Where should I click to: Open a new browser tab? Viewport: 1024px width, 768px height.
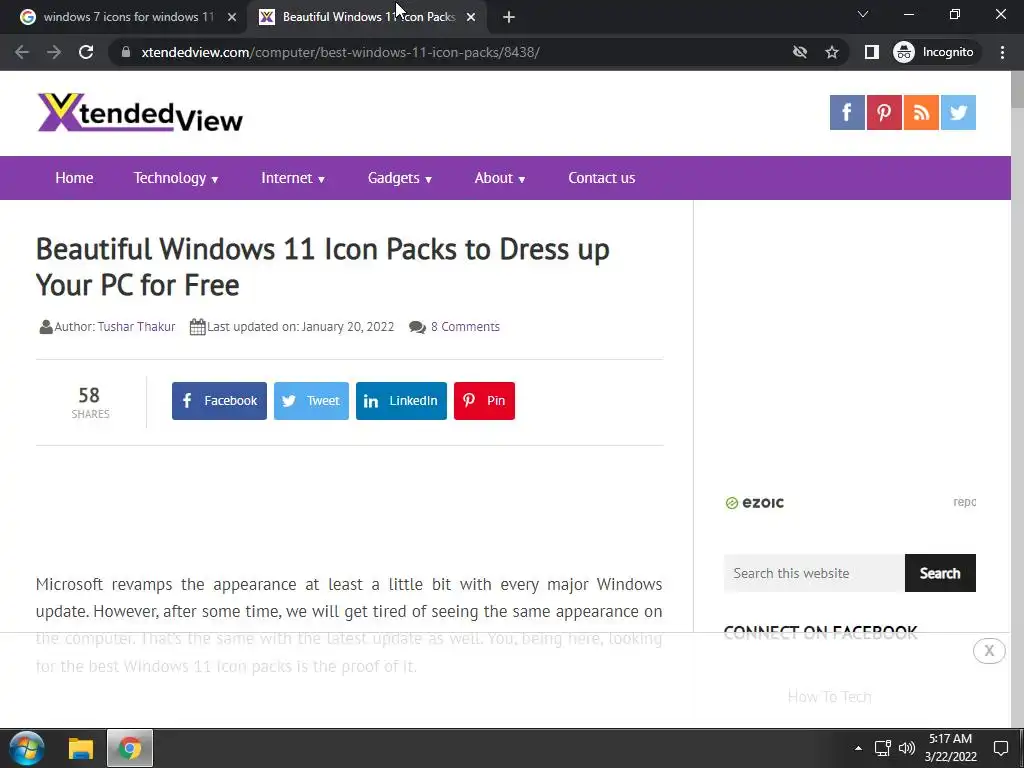[509, 17]
